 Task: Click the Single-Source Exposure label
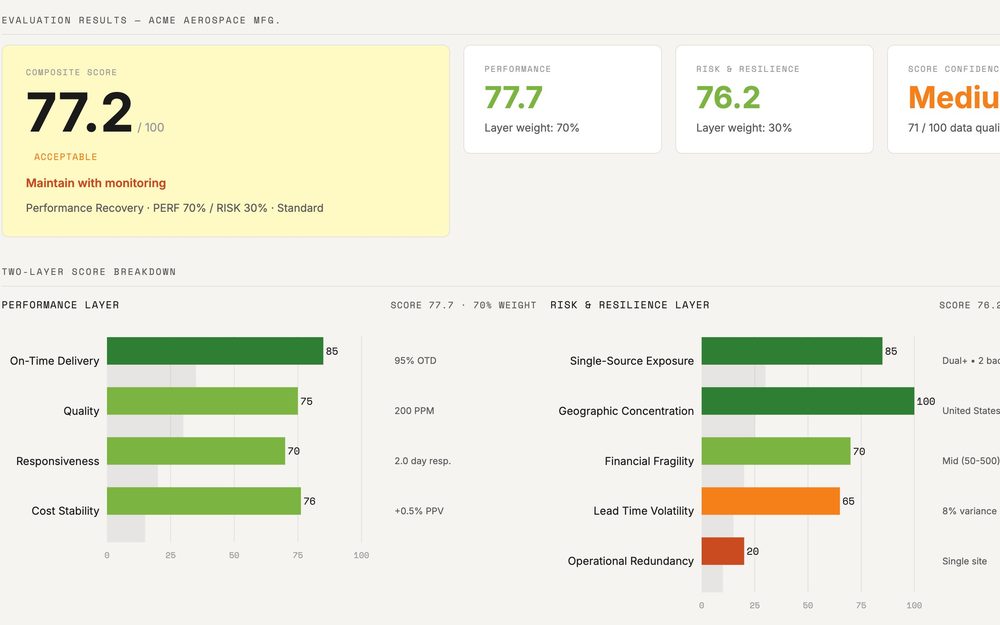pos(631,361)
